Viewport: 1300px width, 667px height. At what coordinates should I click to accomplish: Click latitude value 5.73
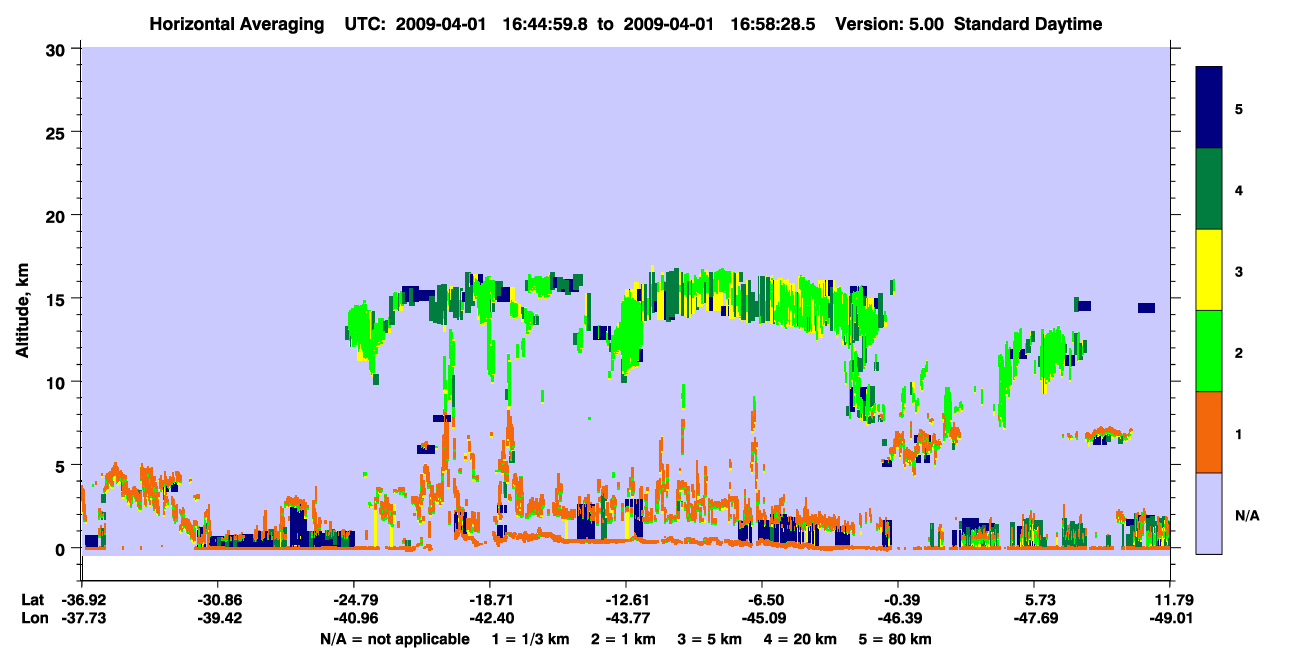point(1040,600)
